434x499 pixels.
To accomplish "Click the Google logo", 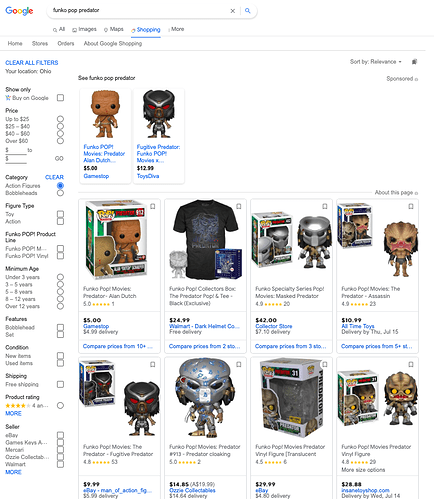I will coord(19,11).
